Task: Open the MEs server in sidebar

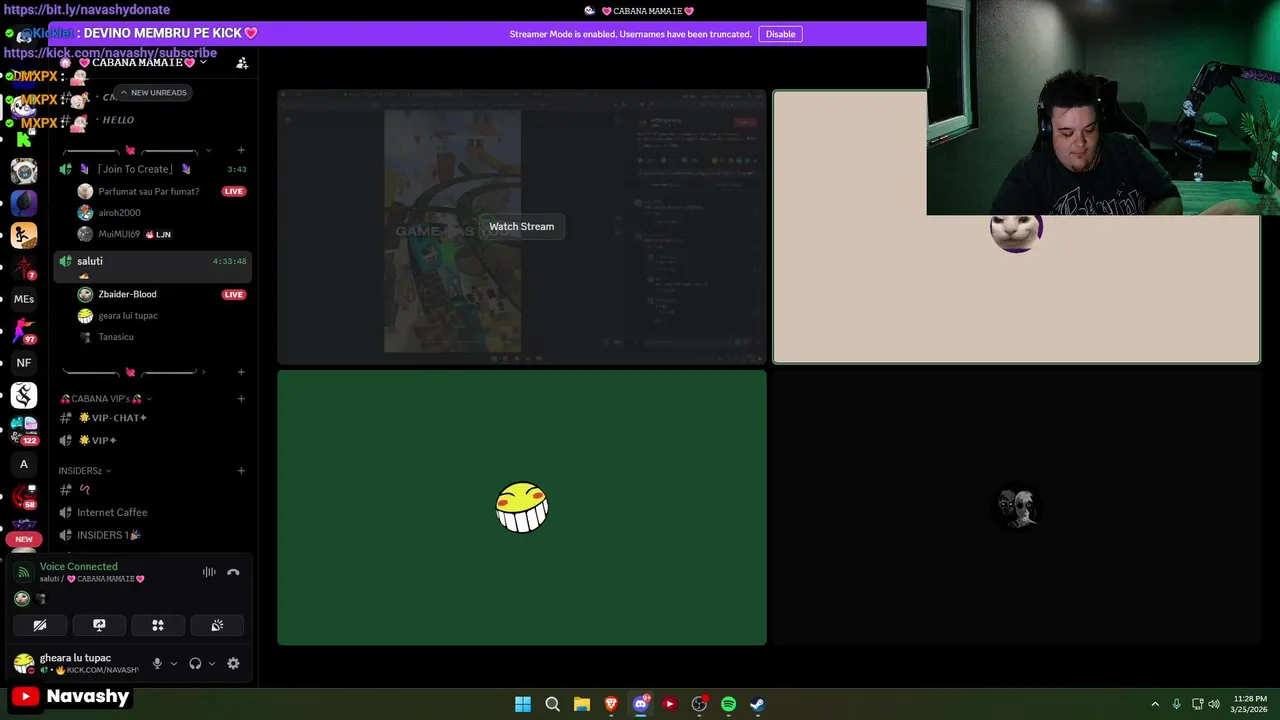Action: (x=24, y=299)
